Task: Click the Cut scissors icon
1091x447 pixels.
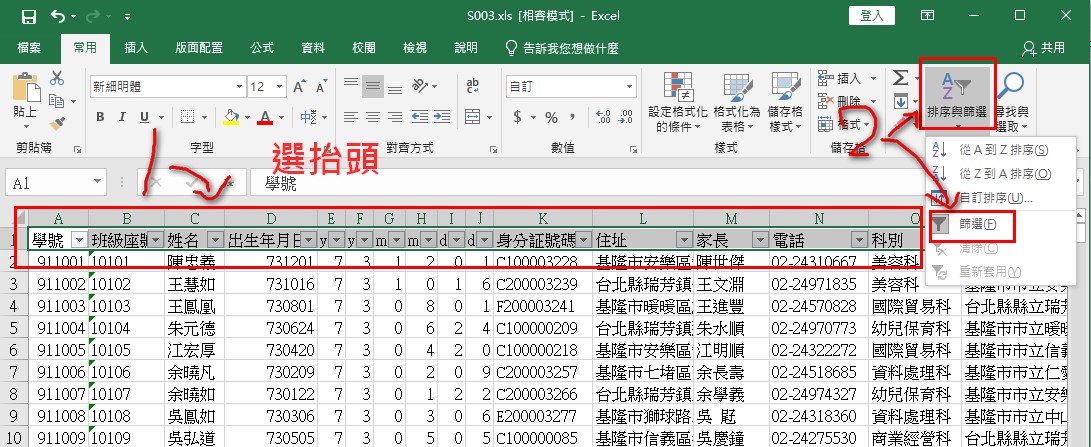Action: pyautogui.click(x=57, y=78)
